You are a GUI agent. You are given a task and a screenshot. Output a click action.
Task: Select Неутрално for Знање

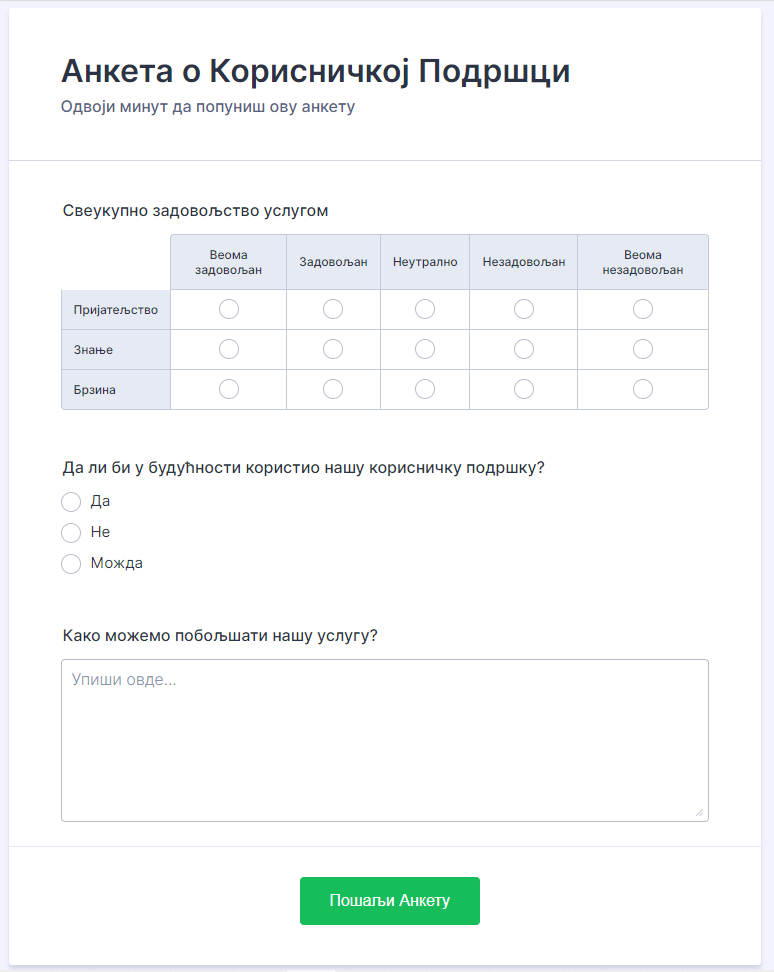click(425, 349)
